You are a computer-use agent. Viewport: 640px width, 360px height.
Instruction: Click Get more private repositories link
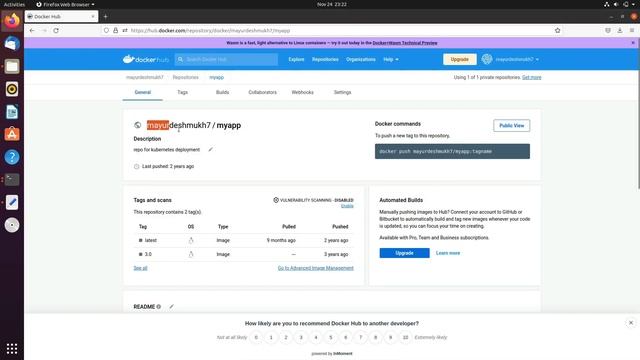(531, 77)
